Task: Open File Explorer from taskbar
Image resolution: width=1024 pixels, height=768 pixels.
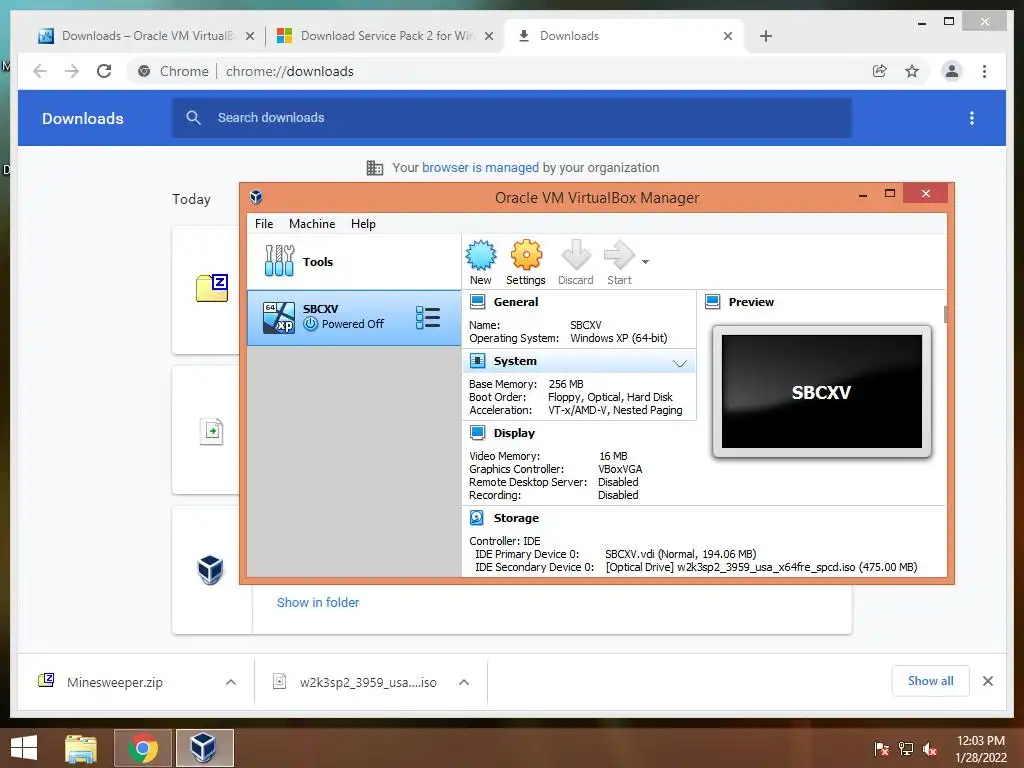Action: (81, 748)
